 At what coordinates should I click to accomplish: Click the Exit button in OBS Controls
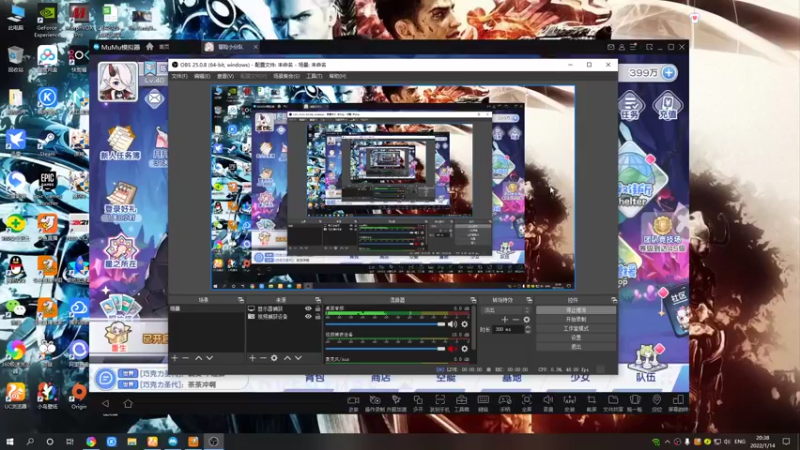coord(576,347)
